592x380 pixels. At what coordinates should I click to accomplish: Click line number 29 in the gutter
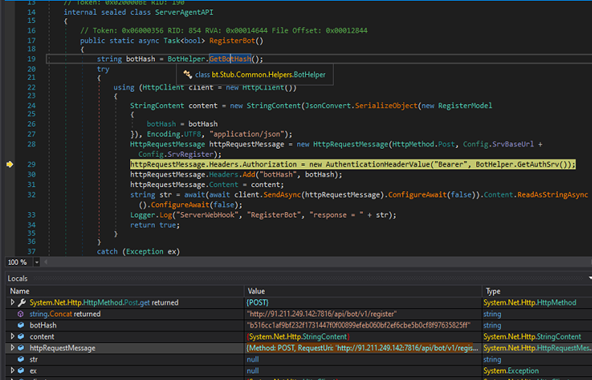[x=31, y=165]
